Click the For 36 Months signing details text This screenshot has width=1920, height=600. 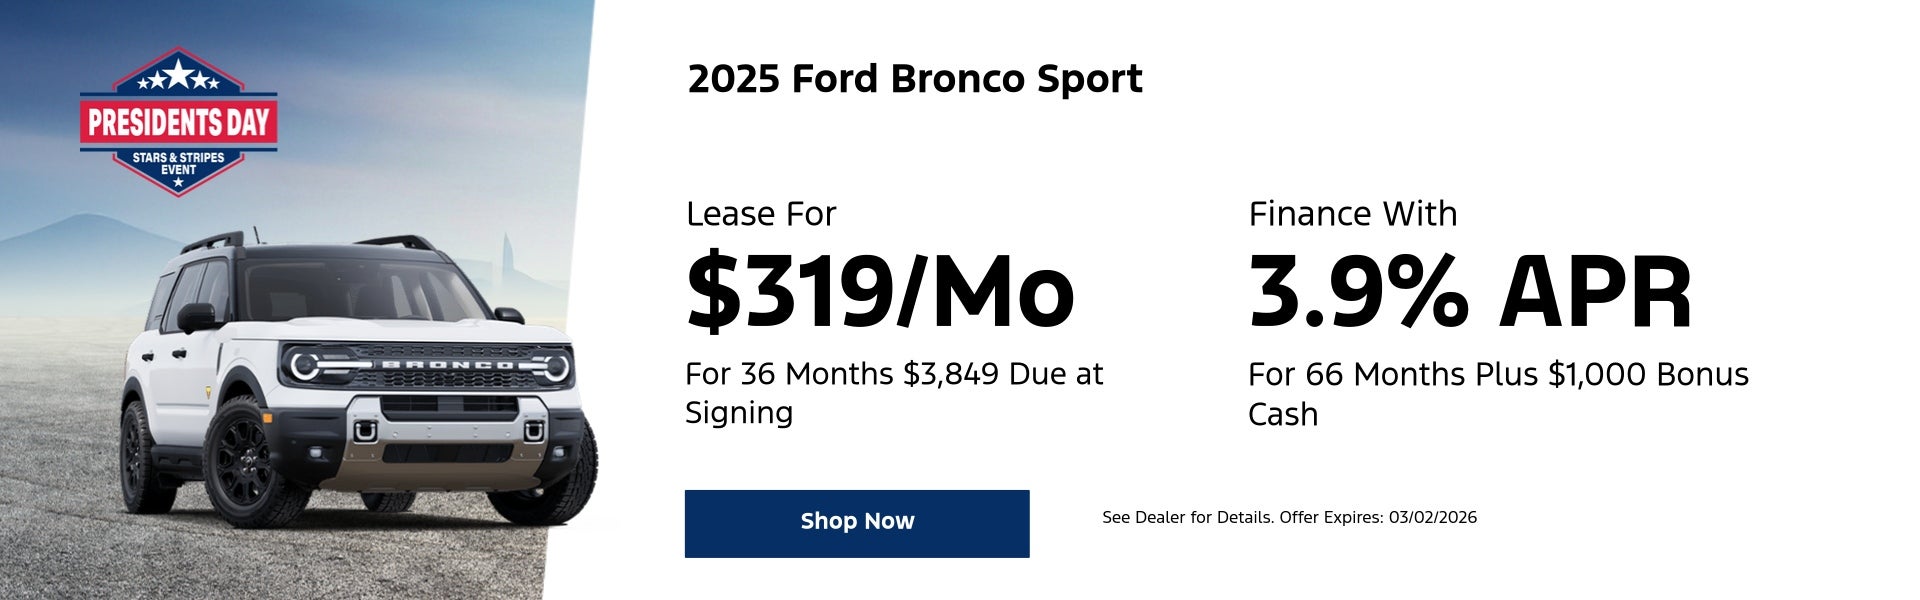tap(893, 394)
